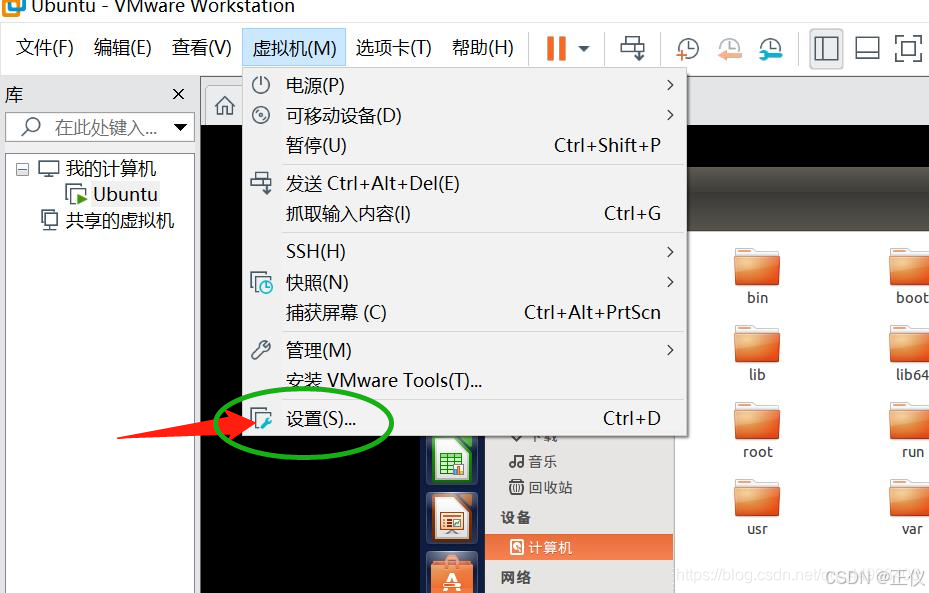The image size is (929, 593).
Task: Open the Home tab icon
Action: click(225, 106)
